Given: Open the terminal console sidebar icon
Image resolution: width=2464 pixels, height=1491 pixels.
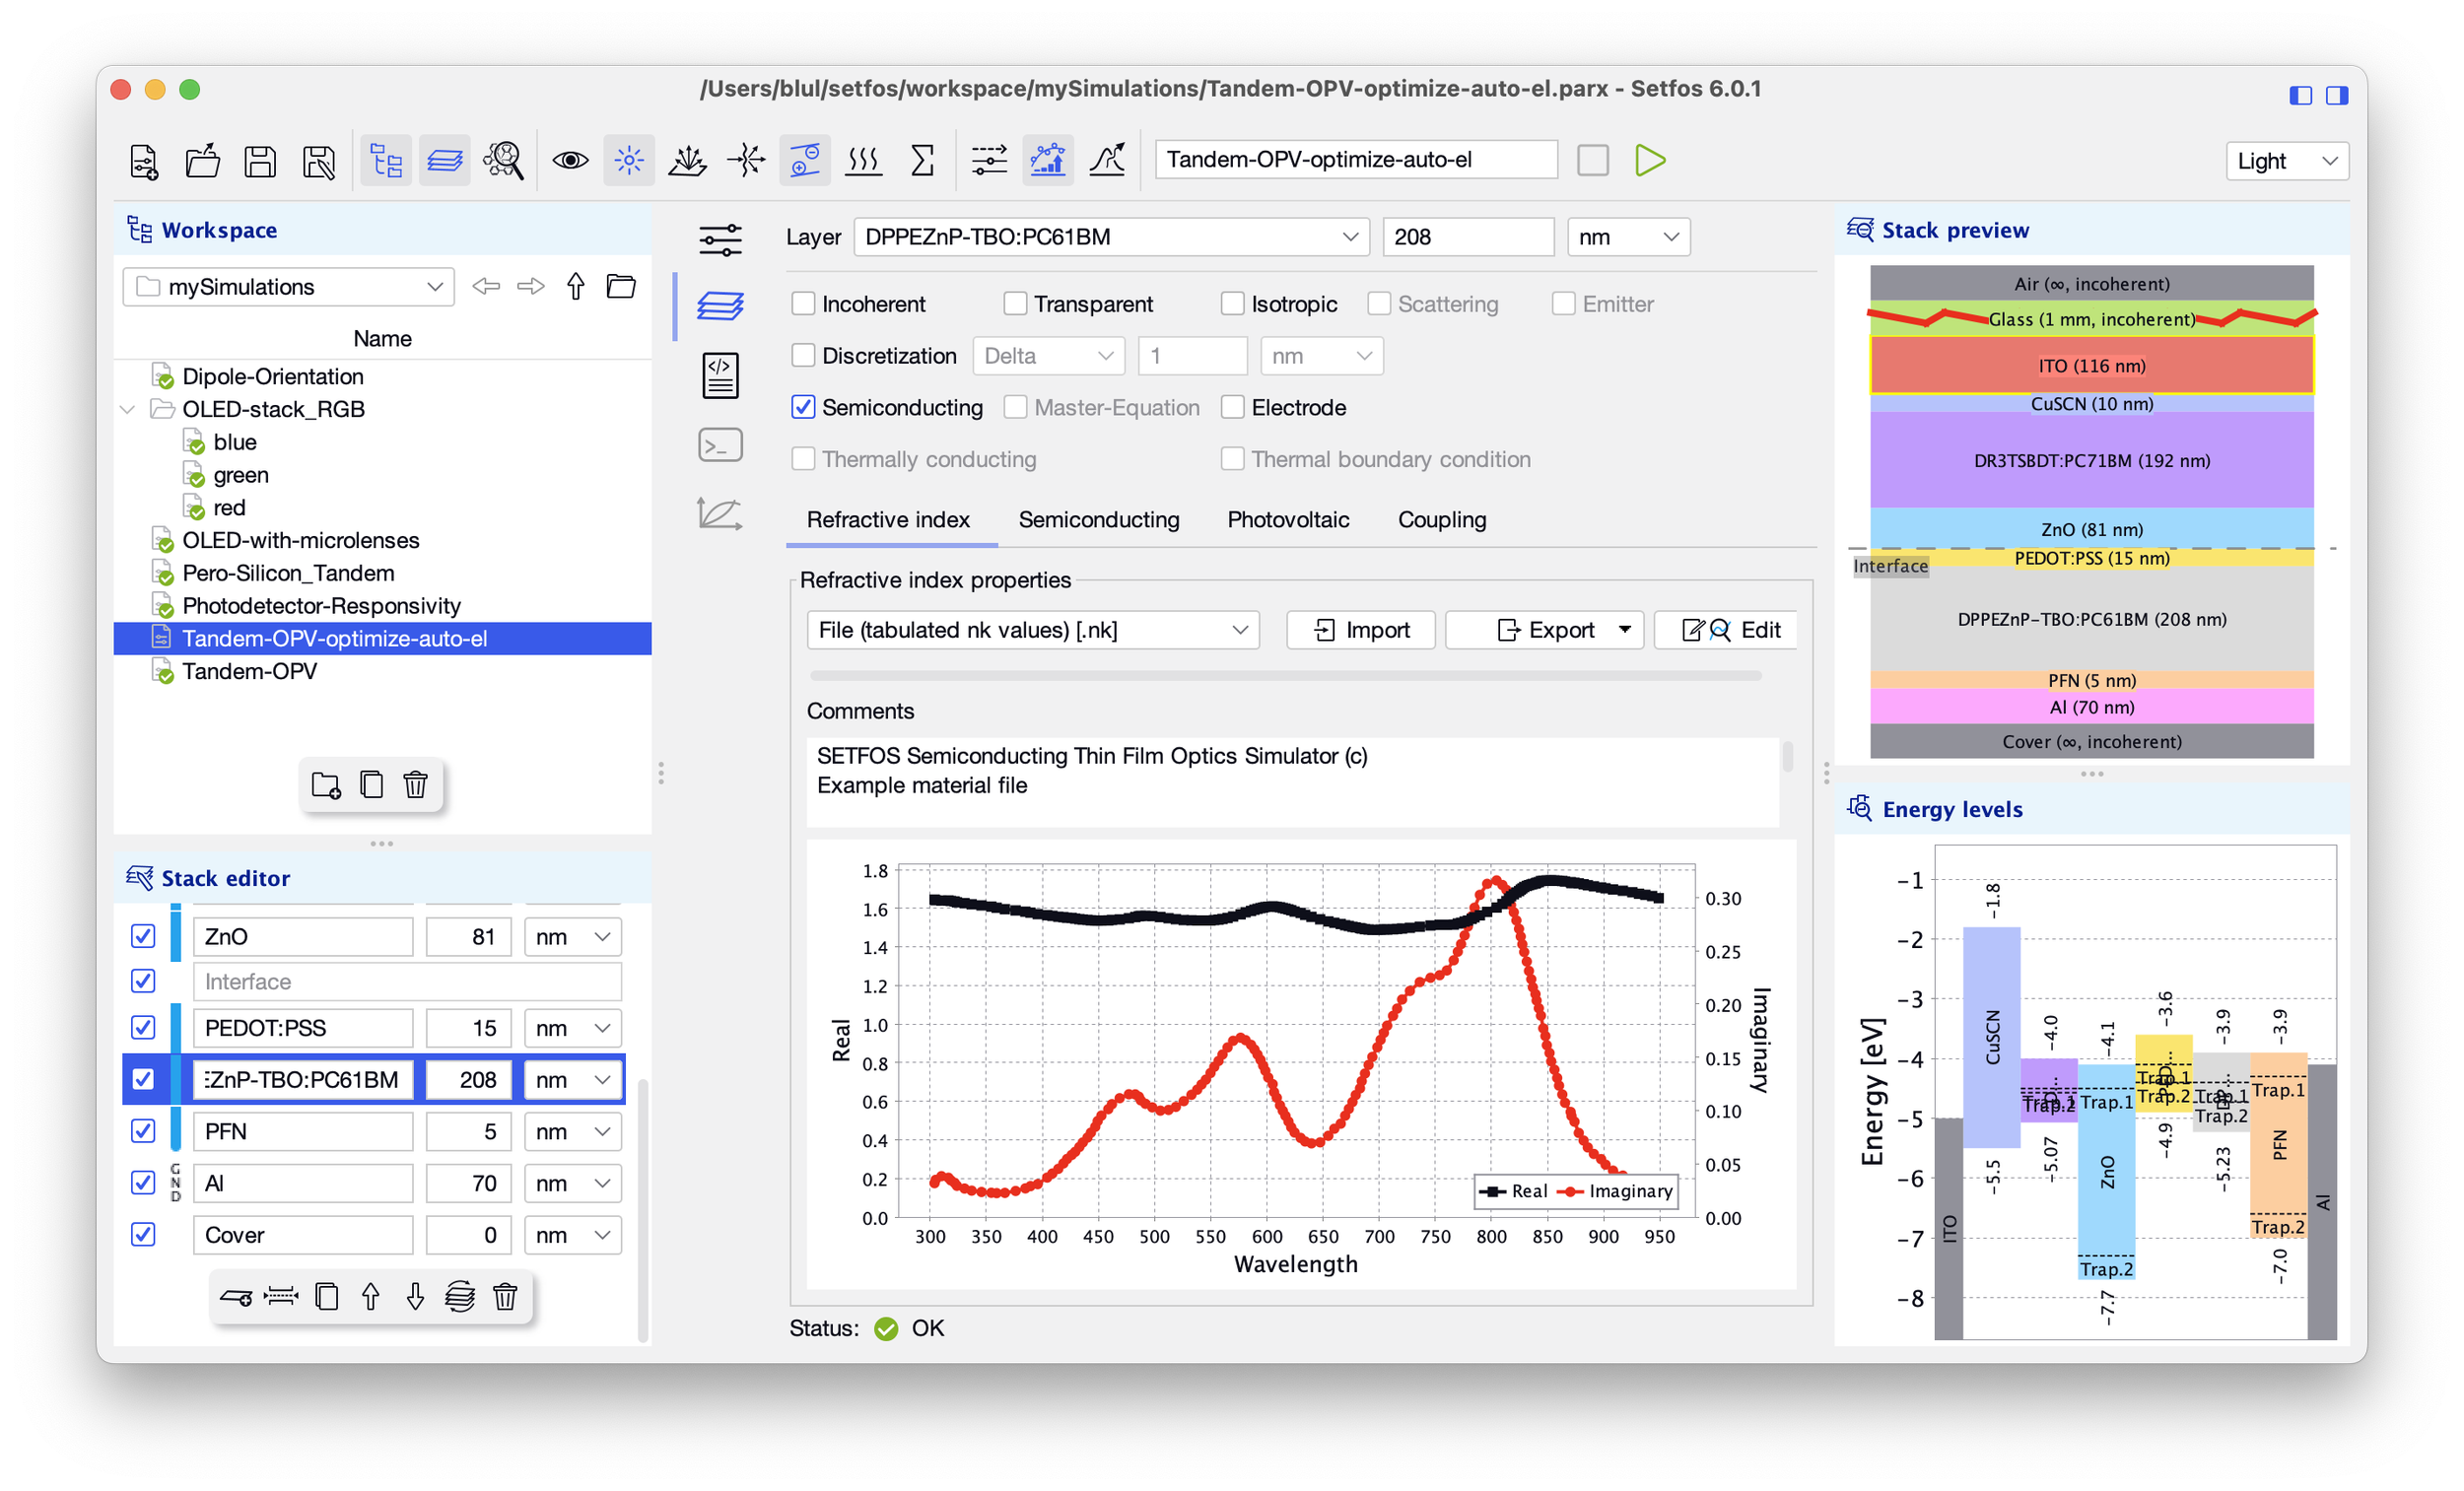Looking at the screenshot, I should (720, 445).
